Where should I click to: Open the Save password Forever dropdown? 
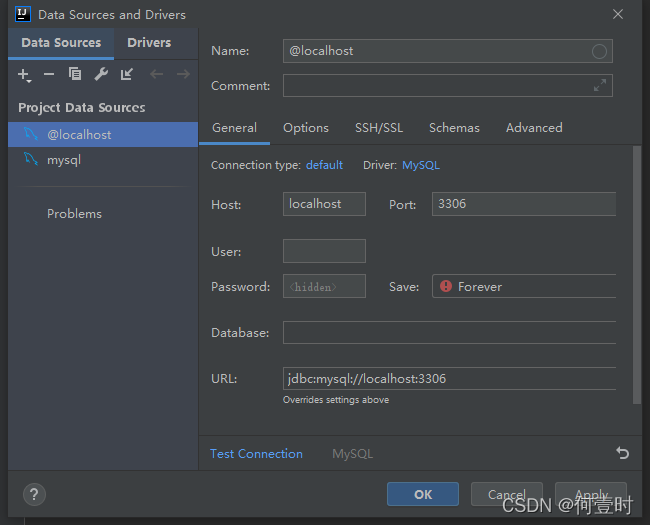point(524,286)
